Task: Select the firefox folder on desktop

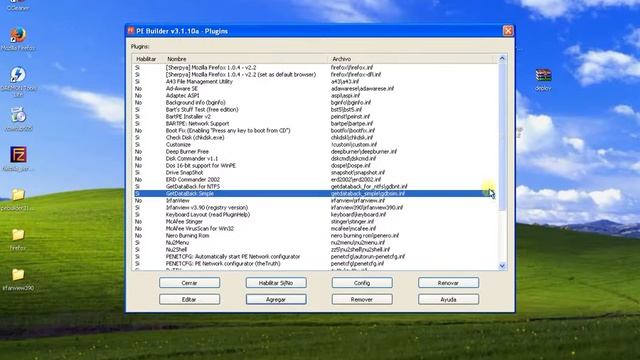Action: click(18, 239)
